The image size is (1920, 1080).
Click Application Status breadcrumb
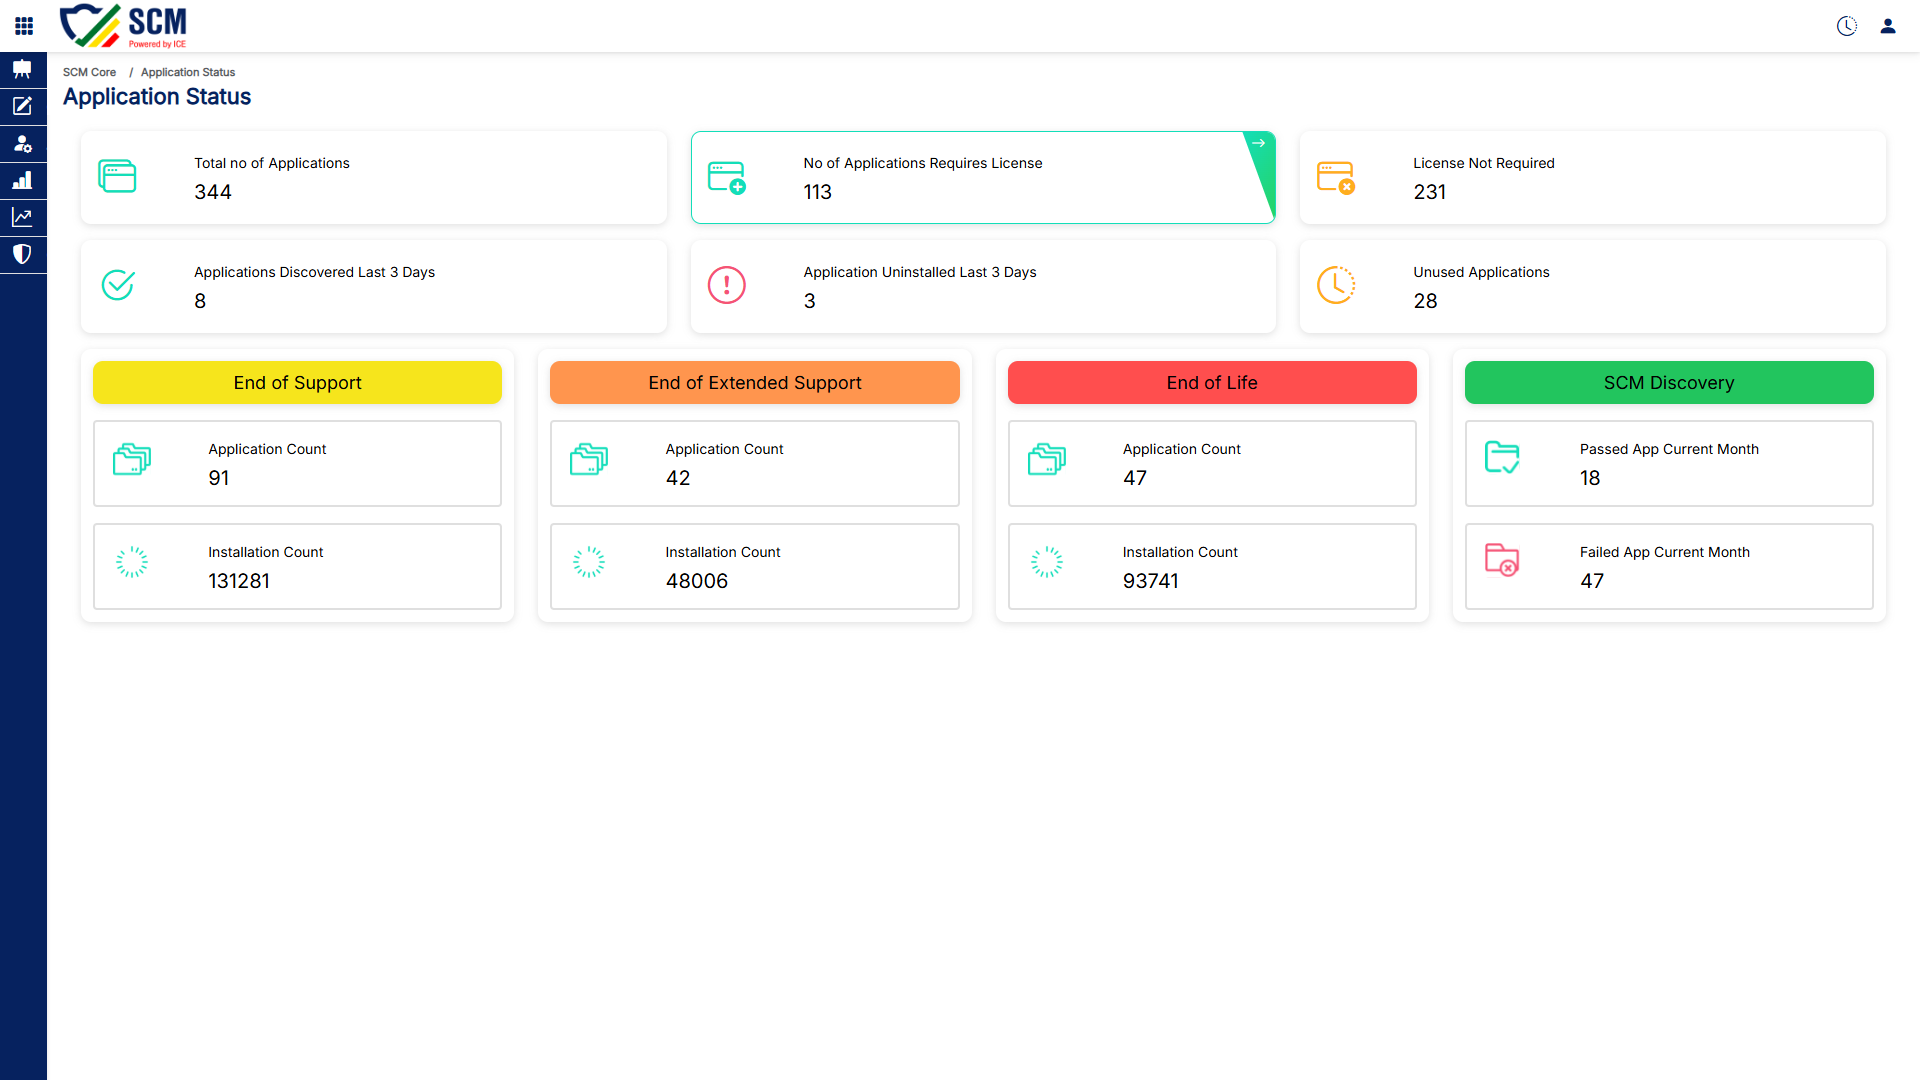188,73
